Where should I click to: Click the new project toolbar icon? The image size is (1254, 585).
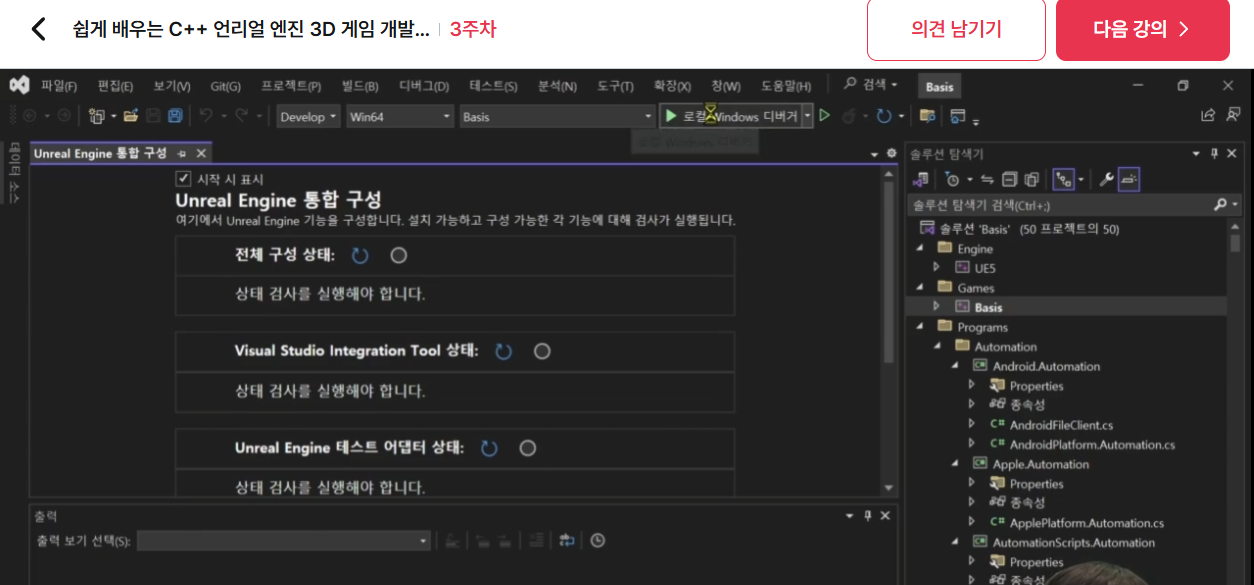click(97, 116)
